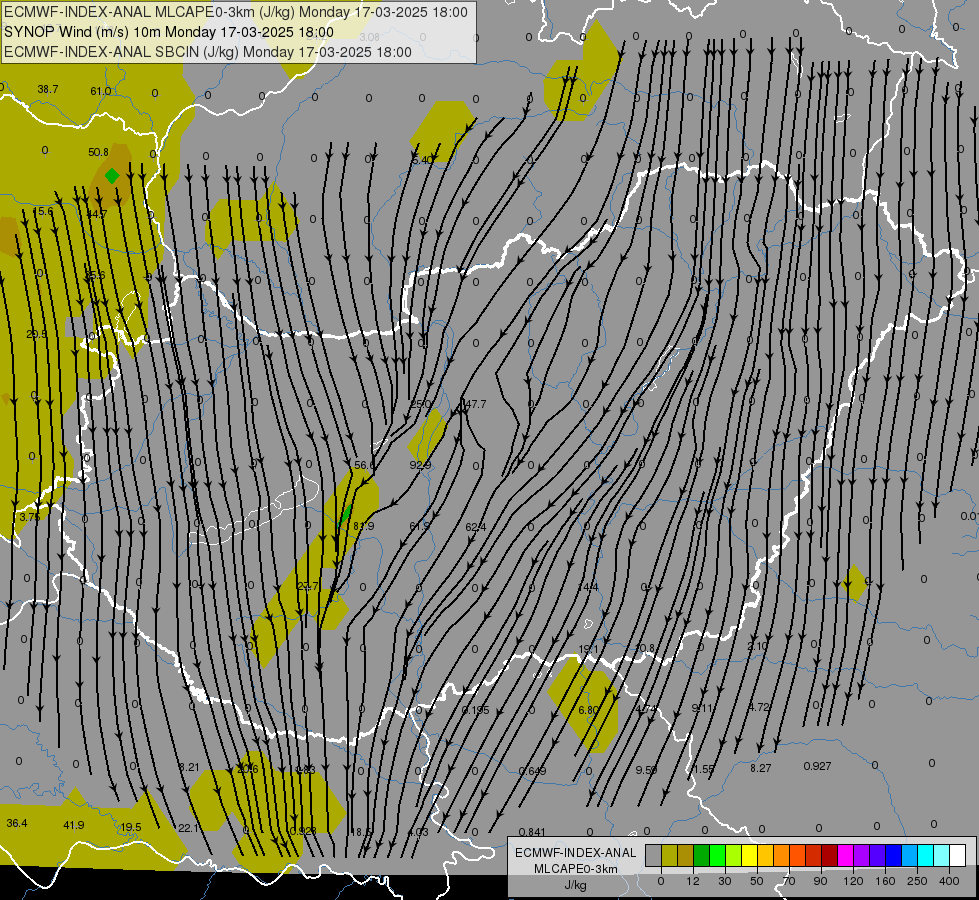Select the dark red legend swatch
Screen dimensions: 979x900
[x=829, y=855]
